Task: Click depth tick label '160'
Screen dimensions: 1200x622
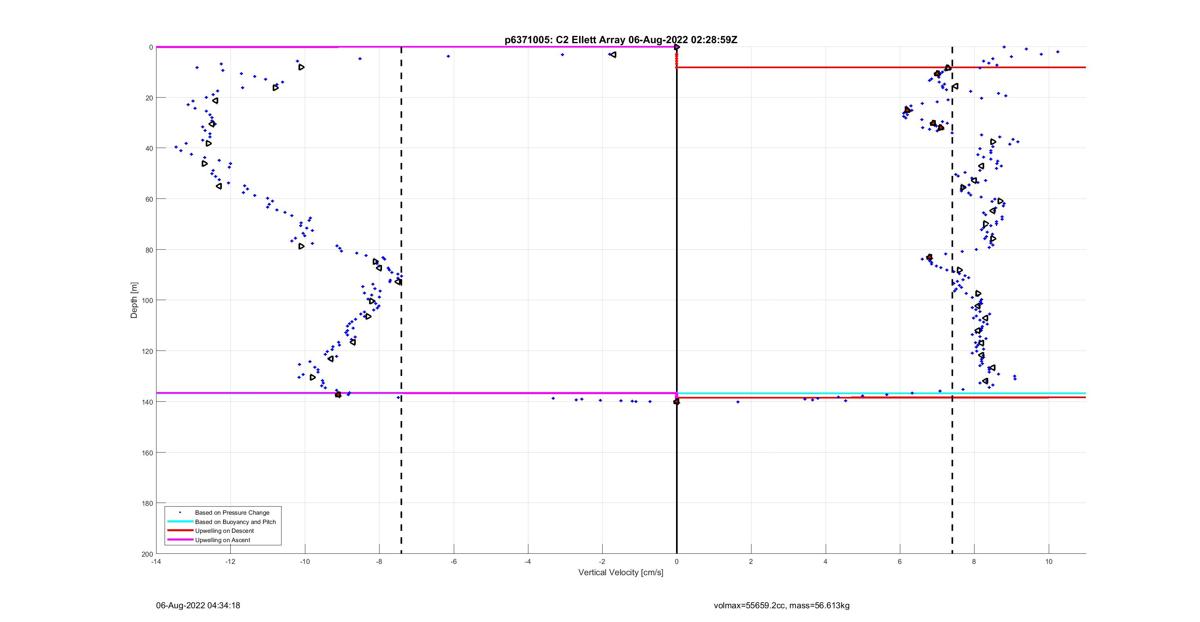Action: (x=146, y=452)
